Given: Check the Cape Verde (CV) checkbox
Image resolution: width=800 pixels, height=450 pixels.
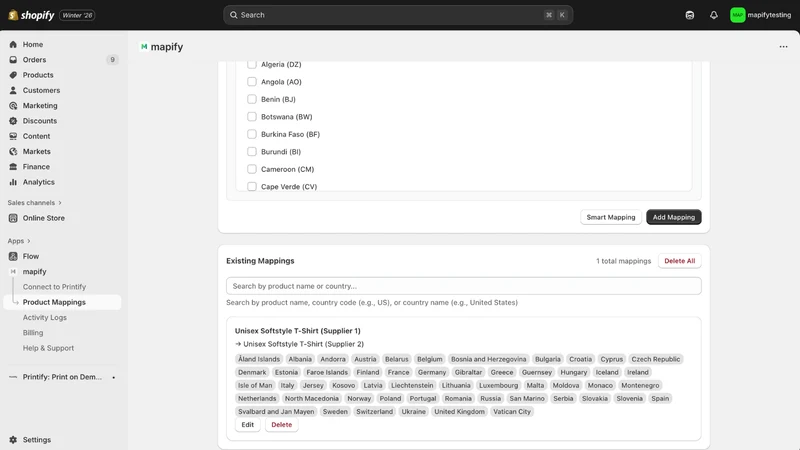Looking at the screenshot, I should [x=252, y=187].
